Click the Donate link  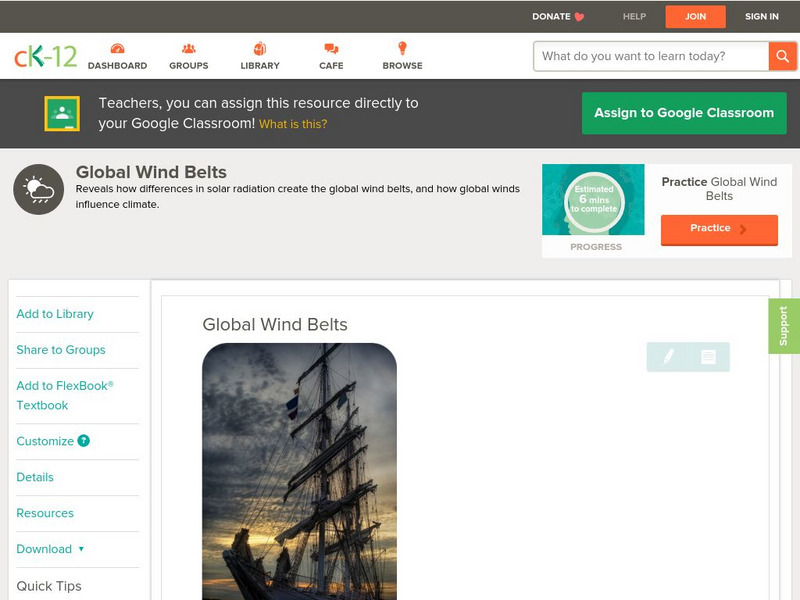coord(558,16)
